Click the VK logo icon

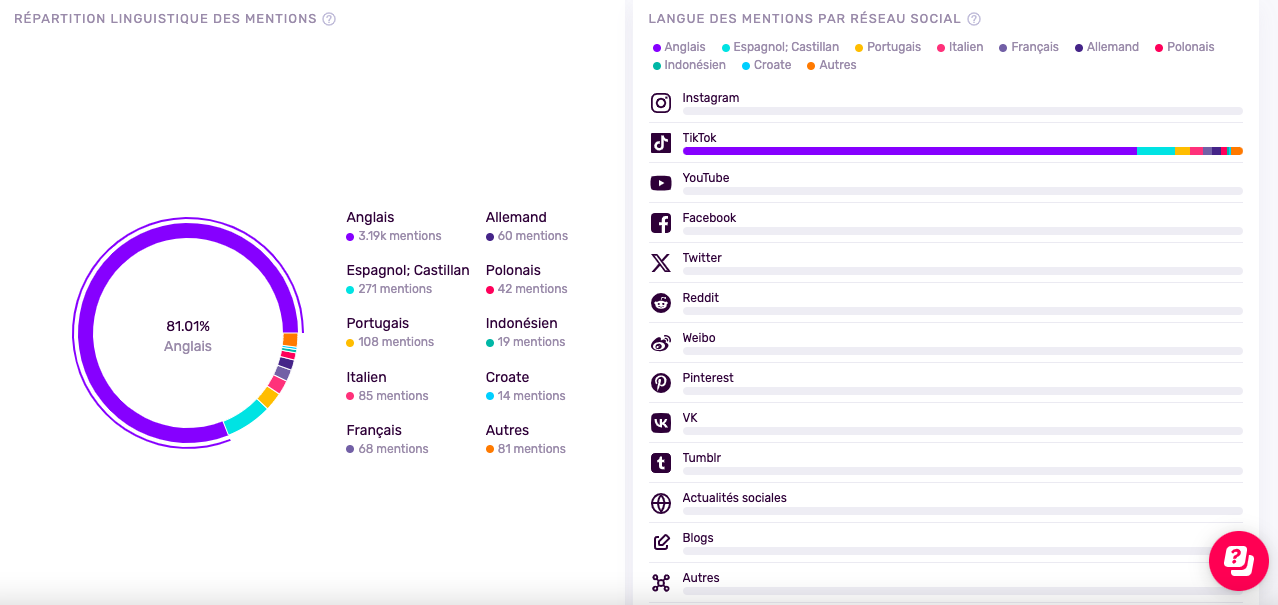tap(661, 423)
